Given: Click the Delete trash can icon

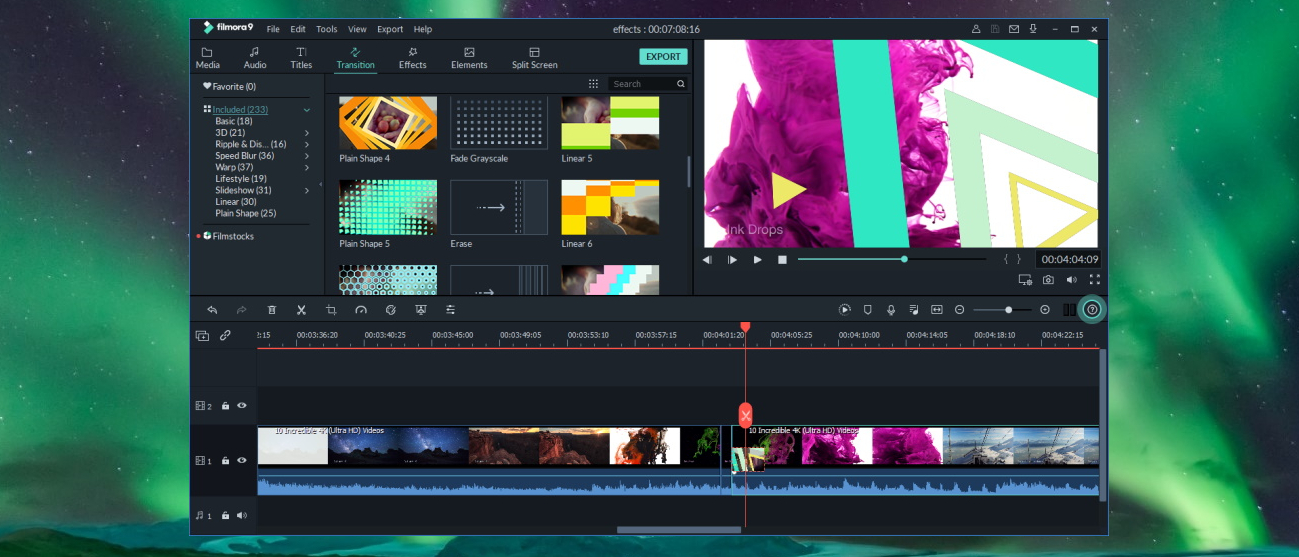Looking at the screenshot, I should pyautogui.click(x=271, y=310).
